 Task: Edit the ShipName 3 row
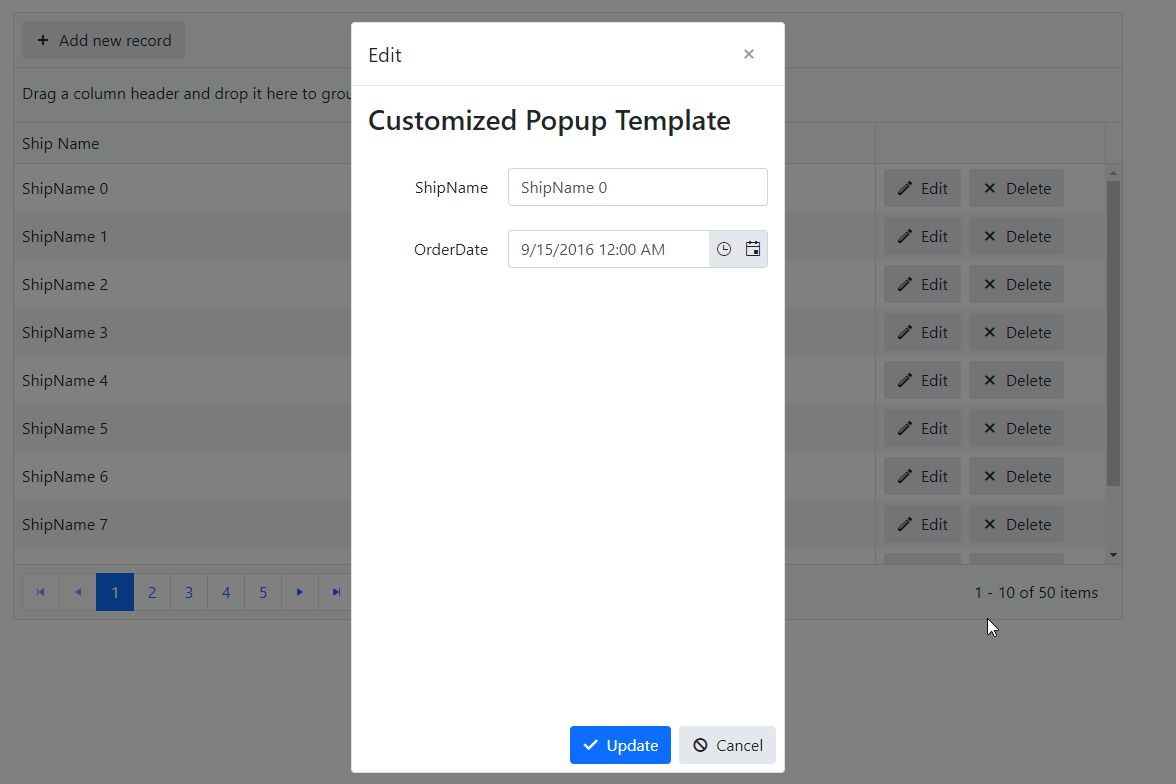click(x=922, y=332)
